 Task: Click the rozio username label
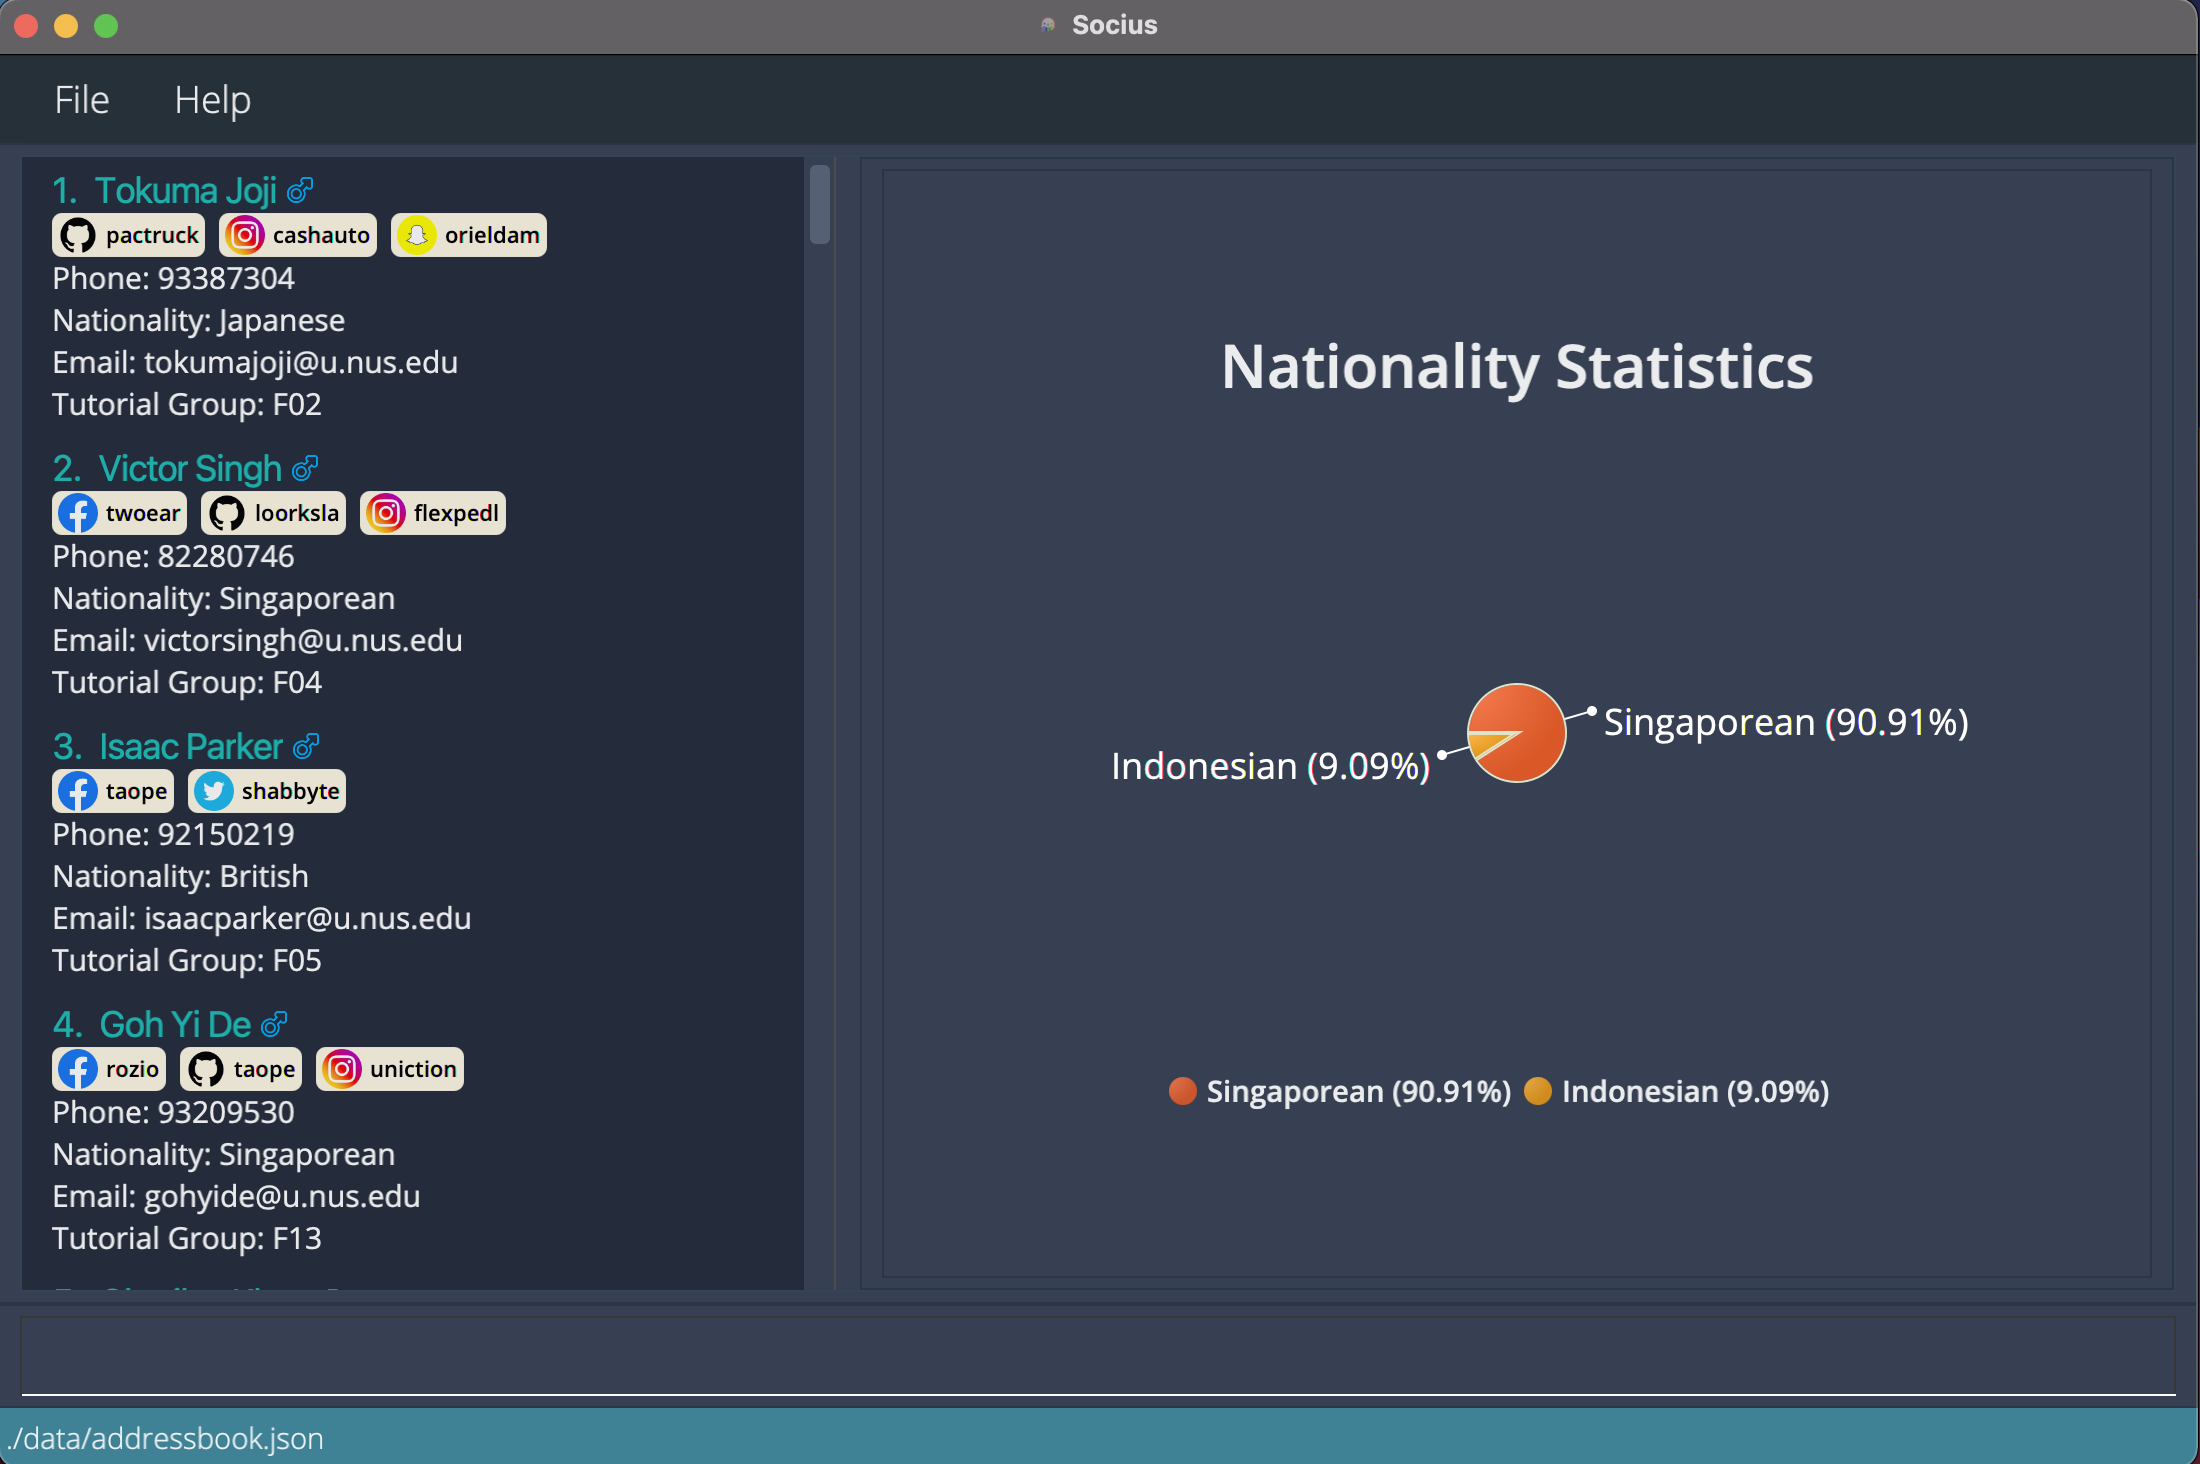[x=132, y=1069]
